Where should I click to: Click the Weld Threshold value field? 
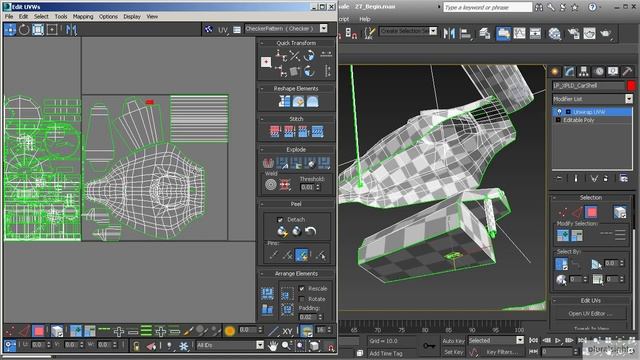click(x=307, y=187)
